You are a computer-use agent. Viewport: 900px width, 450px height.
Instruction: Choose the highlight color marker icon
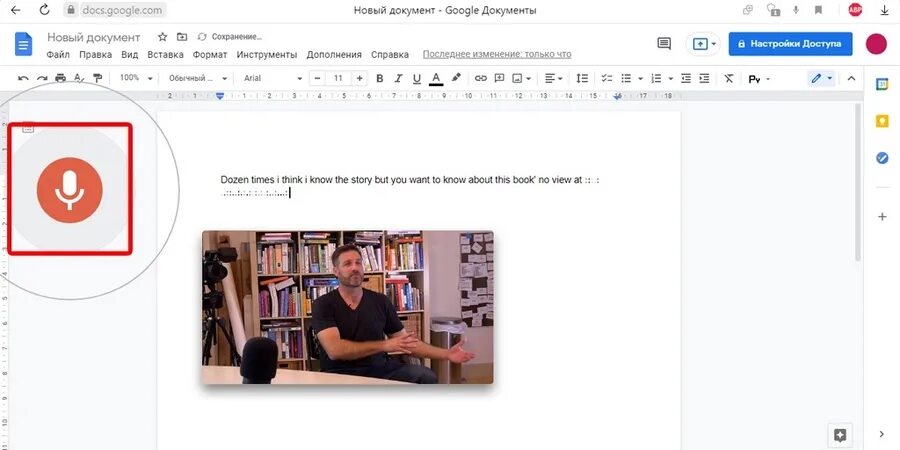tap(456, 78)
